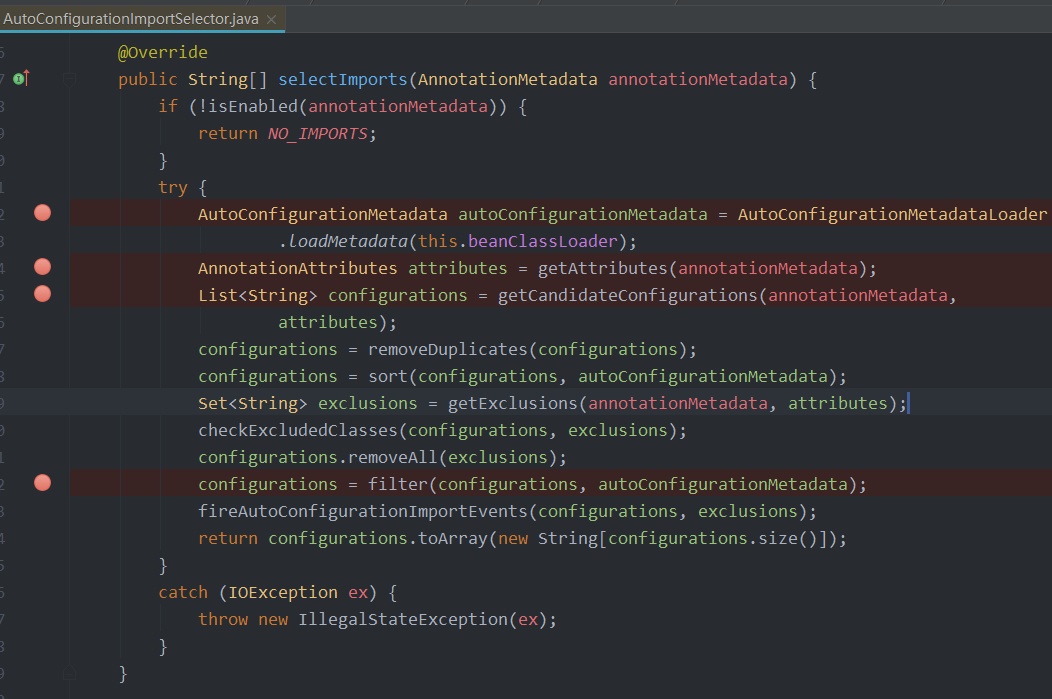Click getCandidateConfigurations method call
This screenshot has height=699, width=1052.
627,295
